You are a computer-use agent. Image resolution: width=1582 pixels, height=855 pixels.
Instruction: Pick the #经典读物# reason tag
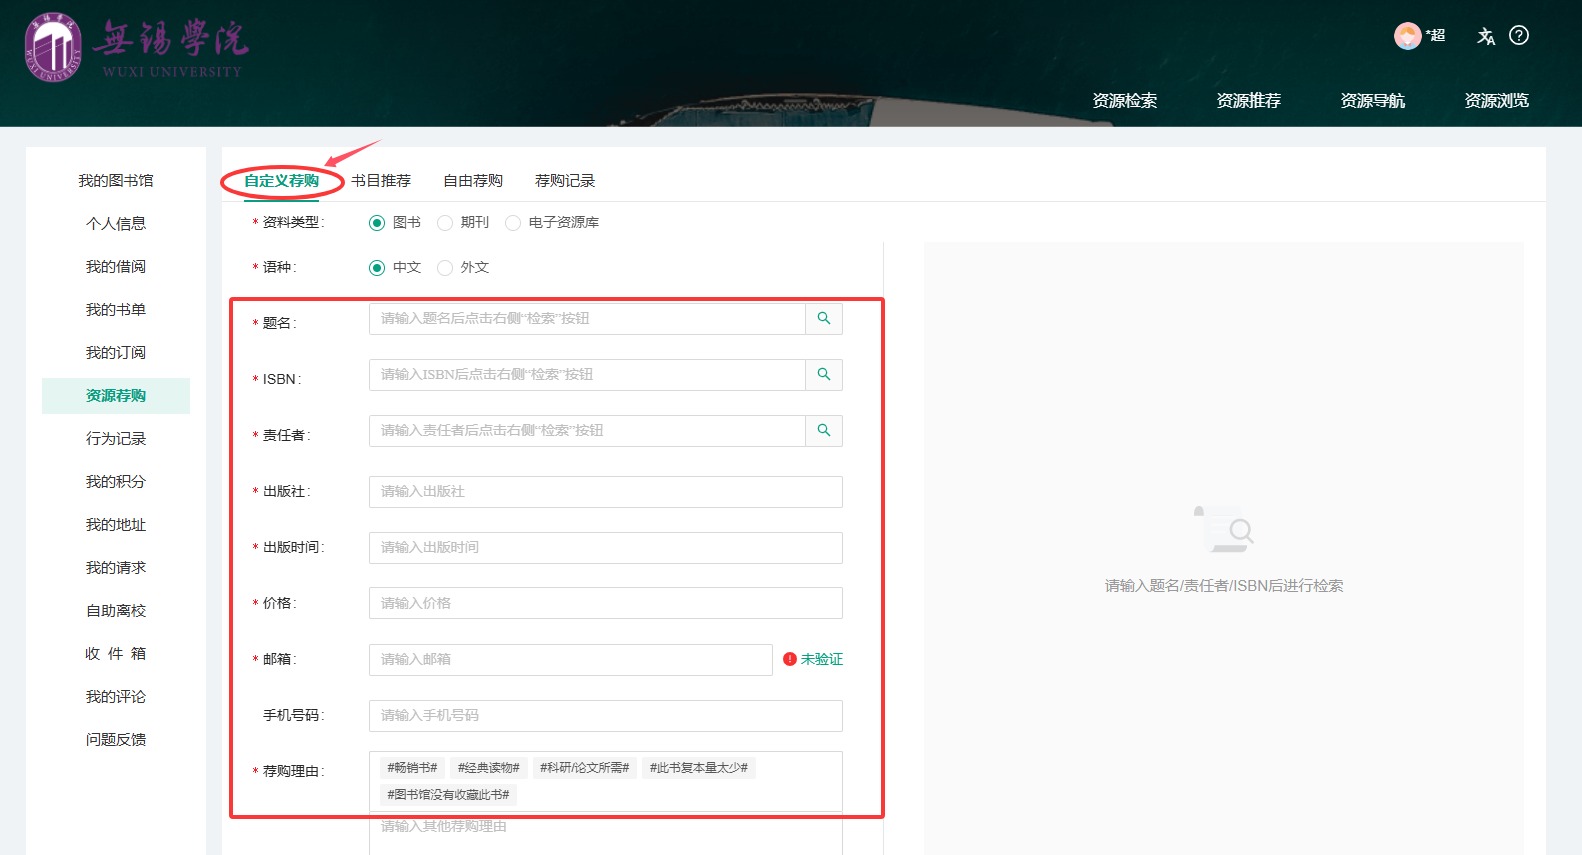click(x=488, y=768)
